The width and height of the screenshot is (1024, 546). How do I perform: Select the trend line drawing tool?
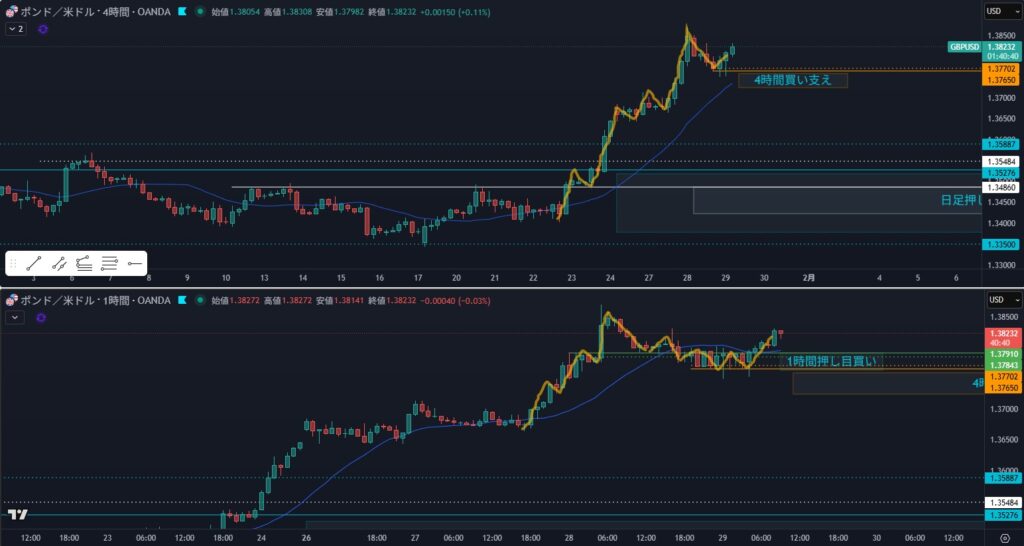(x=34, y=264)
